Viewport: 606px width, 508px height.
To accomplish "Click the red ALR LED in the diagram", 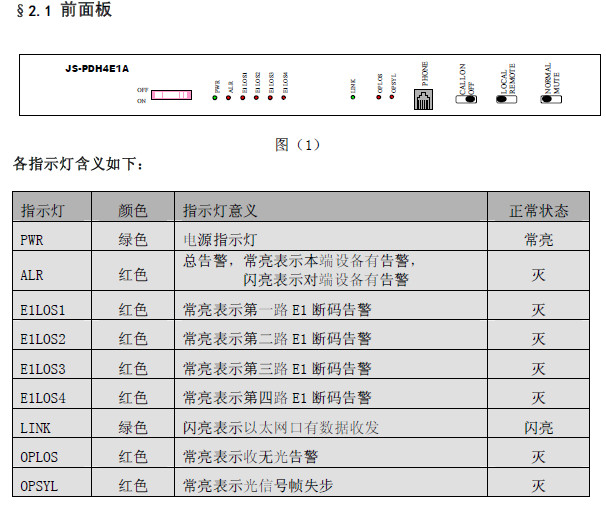I will [x=228, y=98].
